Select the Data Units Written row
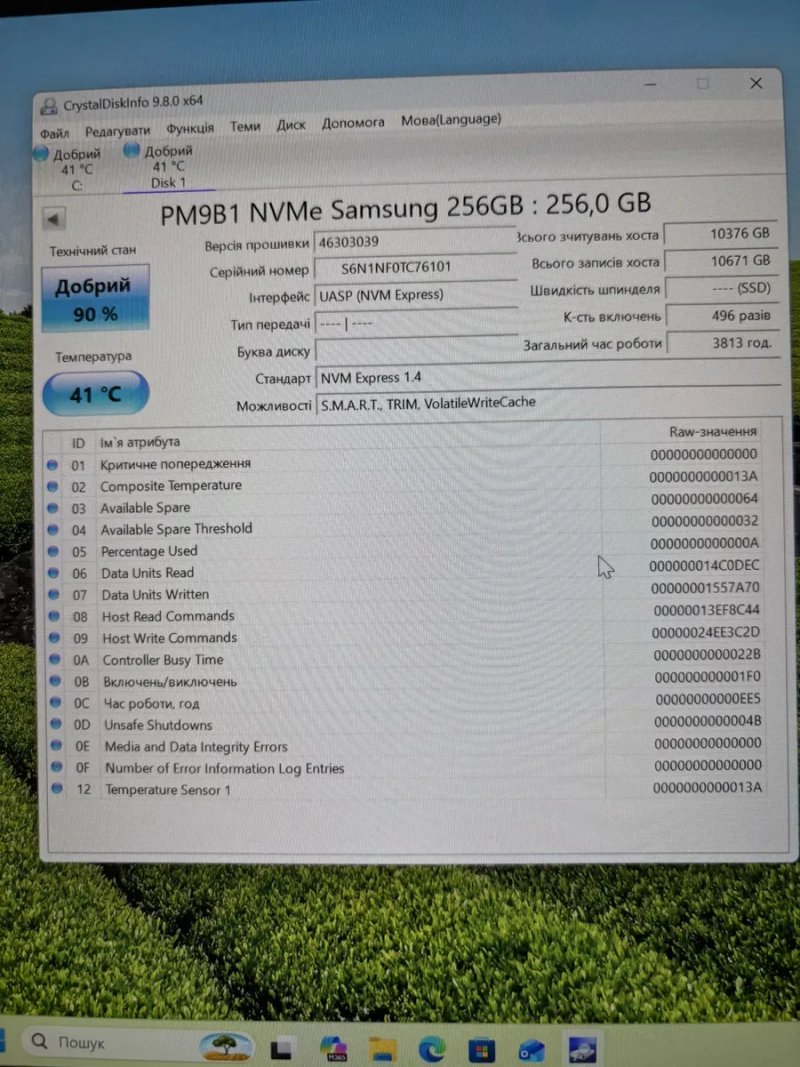 [x=406, y=591]
